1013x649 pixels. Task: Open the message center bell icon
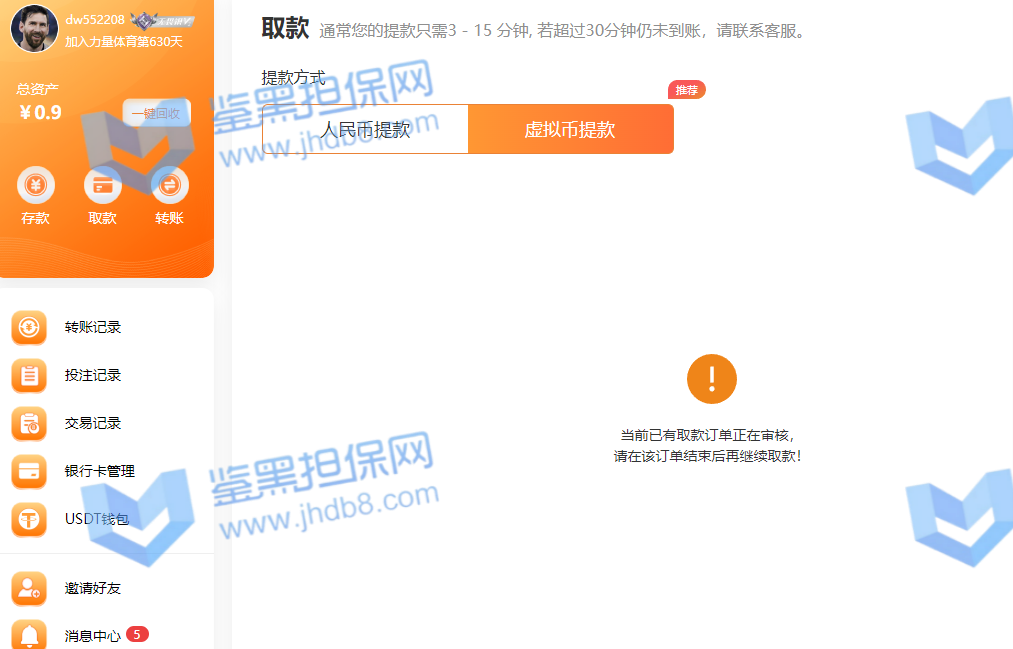coord(29,635)
